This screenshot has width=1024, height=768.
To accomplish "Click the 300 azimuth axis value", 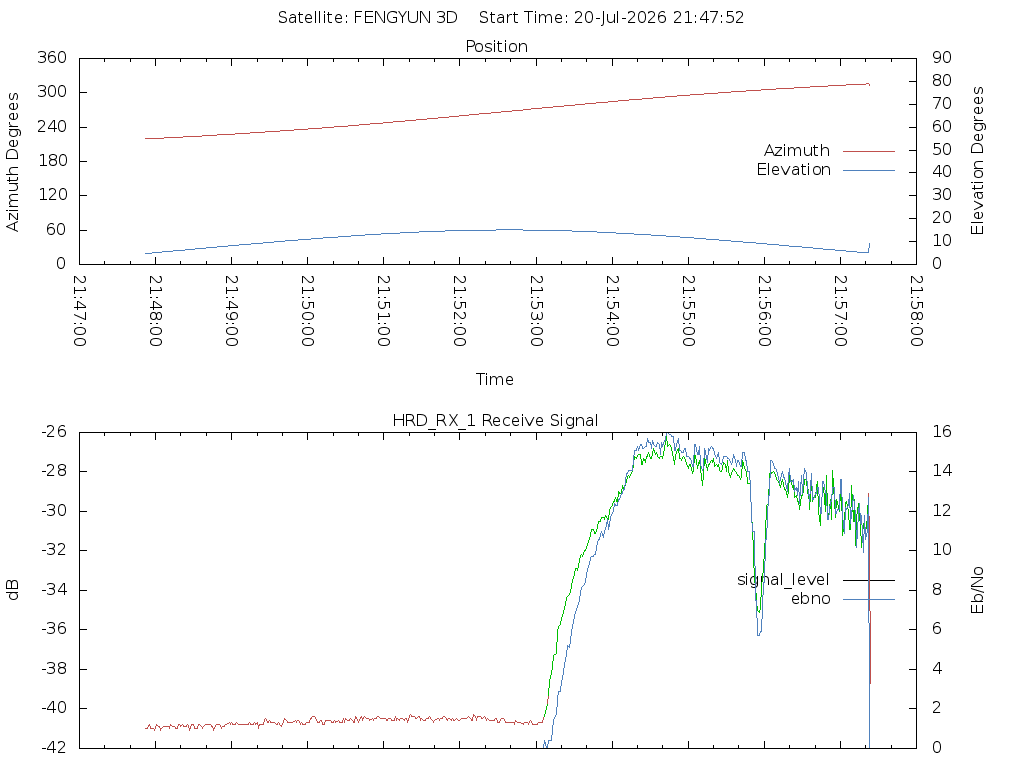I will [x=52, y=92].
